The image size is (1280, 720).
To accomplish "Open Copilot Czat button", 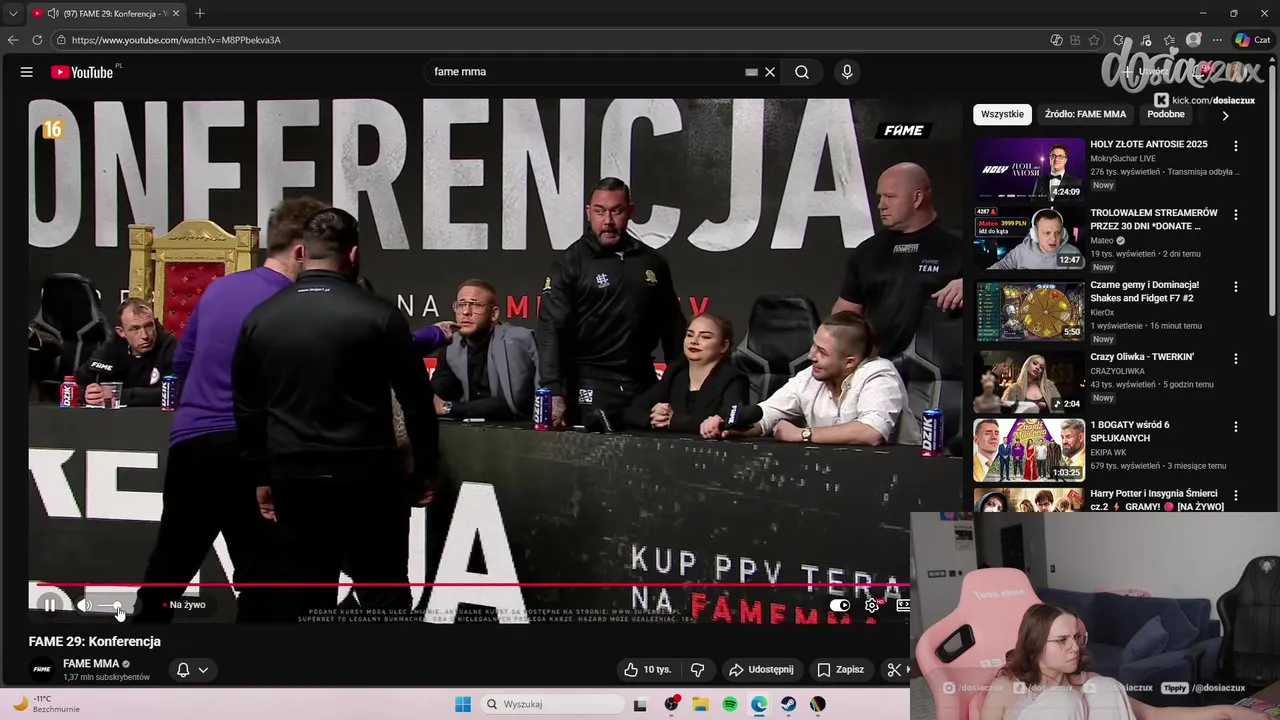I will tap(1252, 40).
